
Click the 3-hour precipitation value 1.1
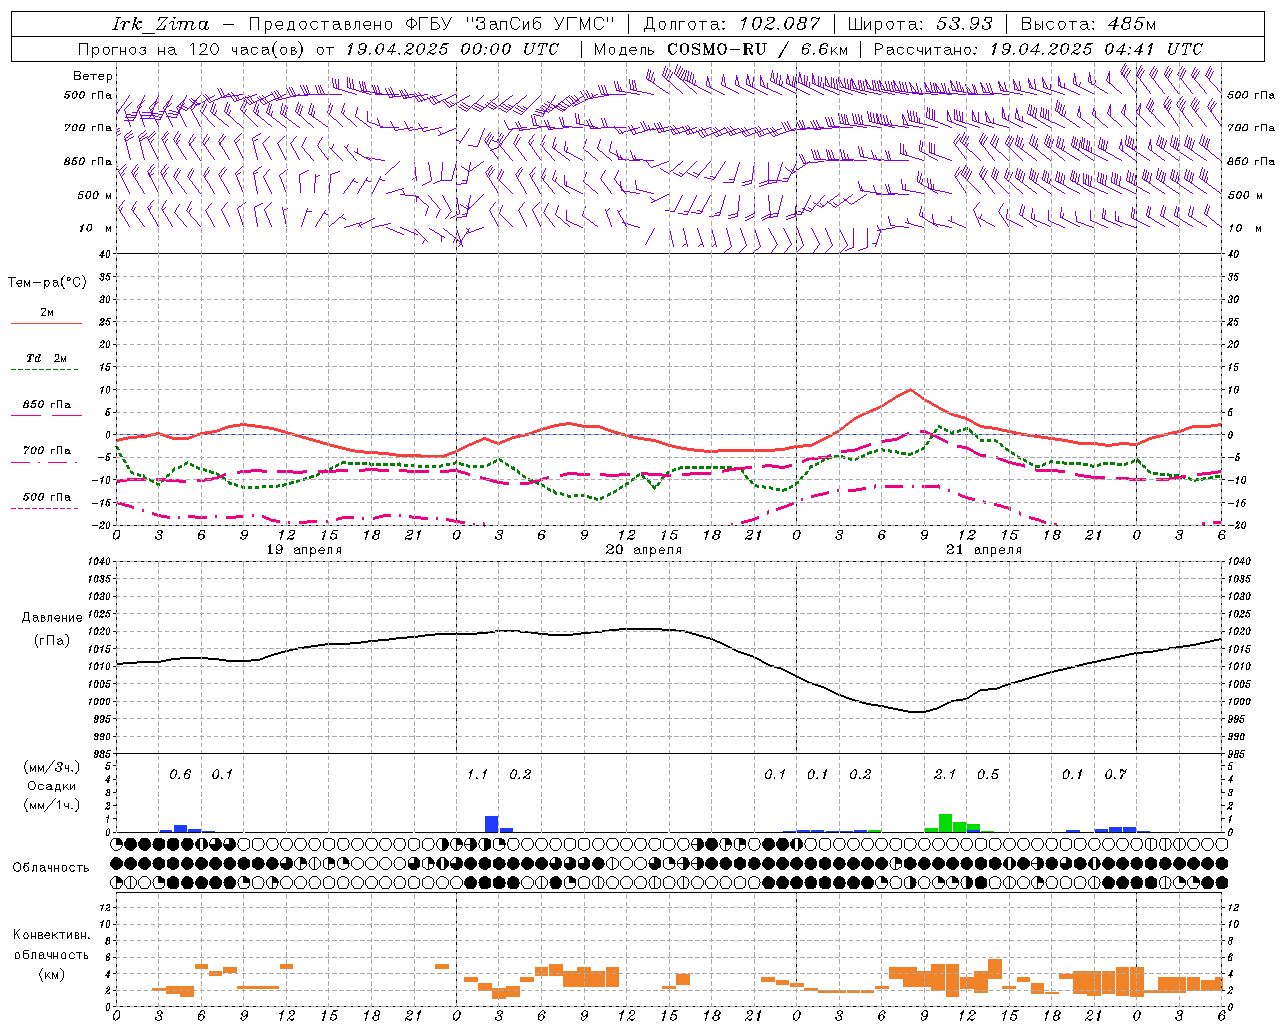(x=478, y=775)
